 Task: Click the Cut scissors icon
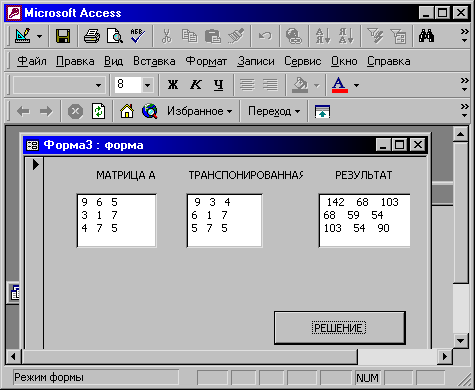pyautogui.click(x=166, y=36)
